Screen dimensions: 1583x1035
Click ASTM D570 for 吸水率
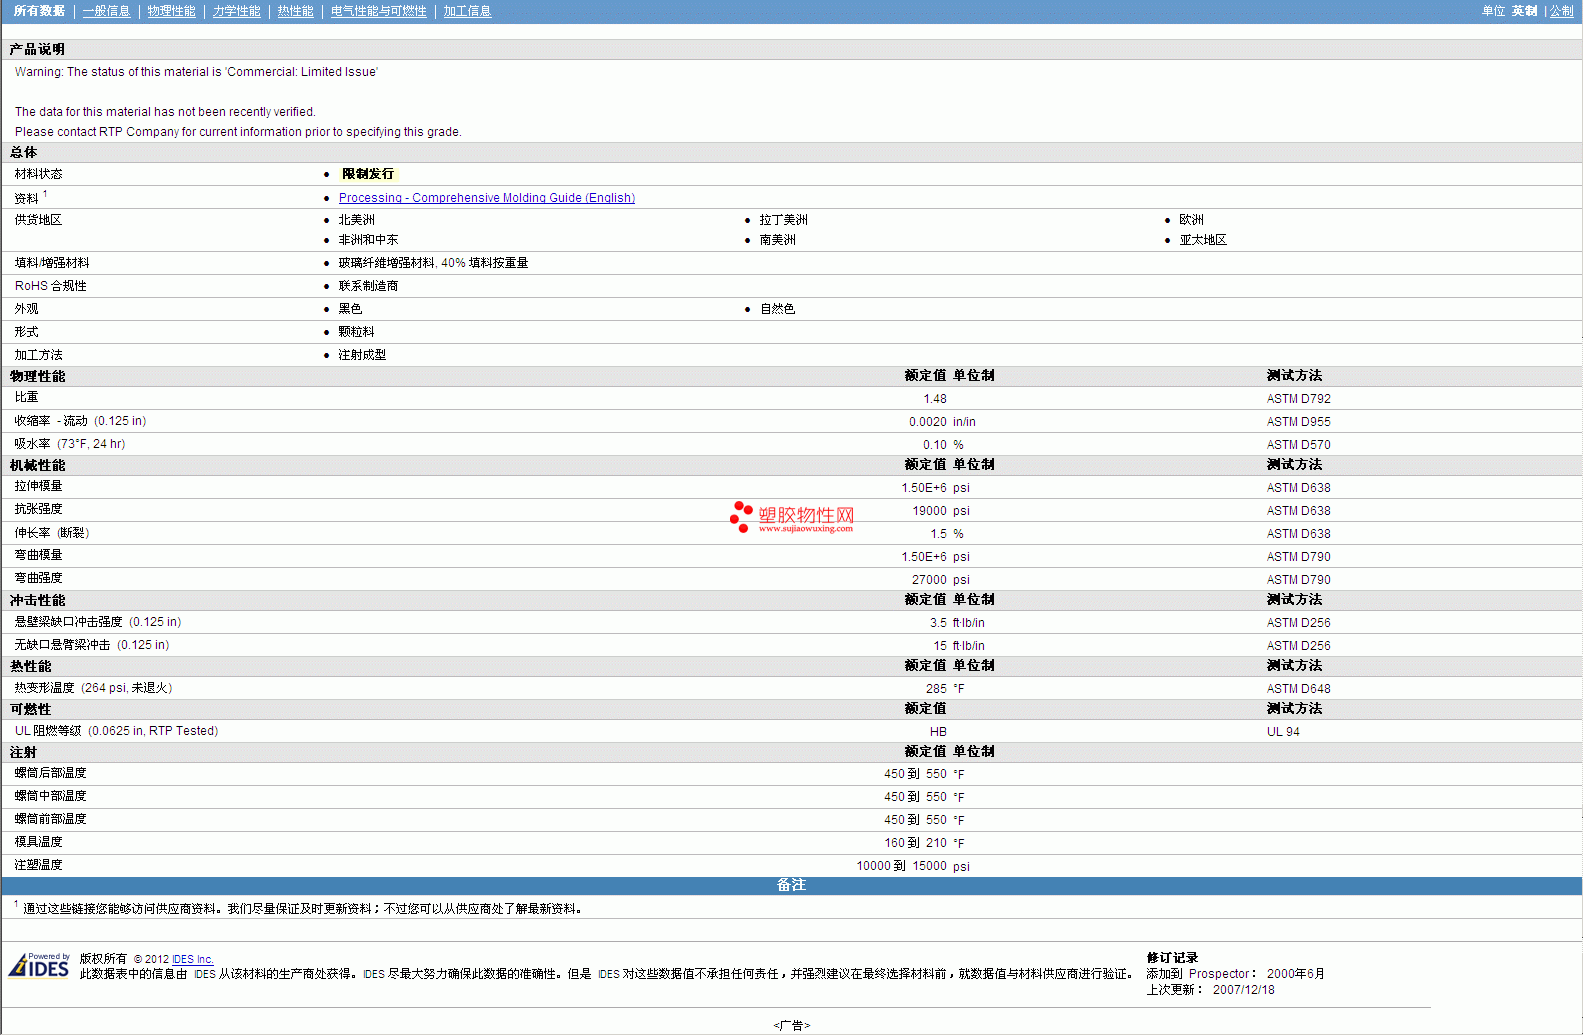point(1298,445)
